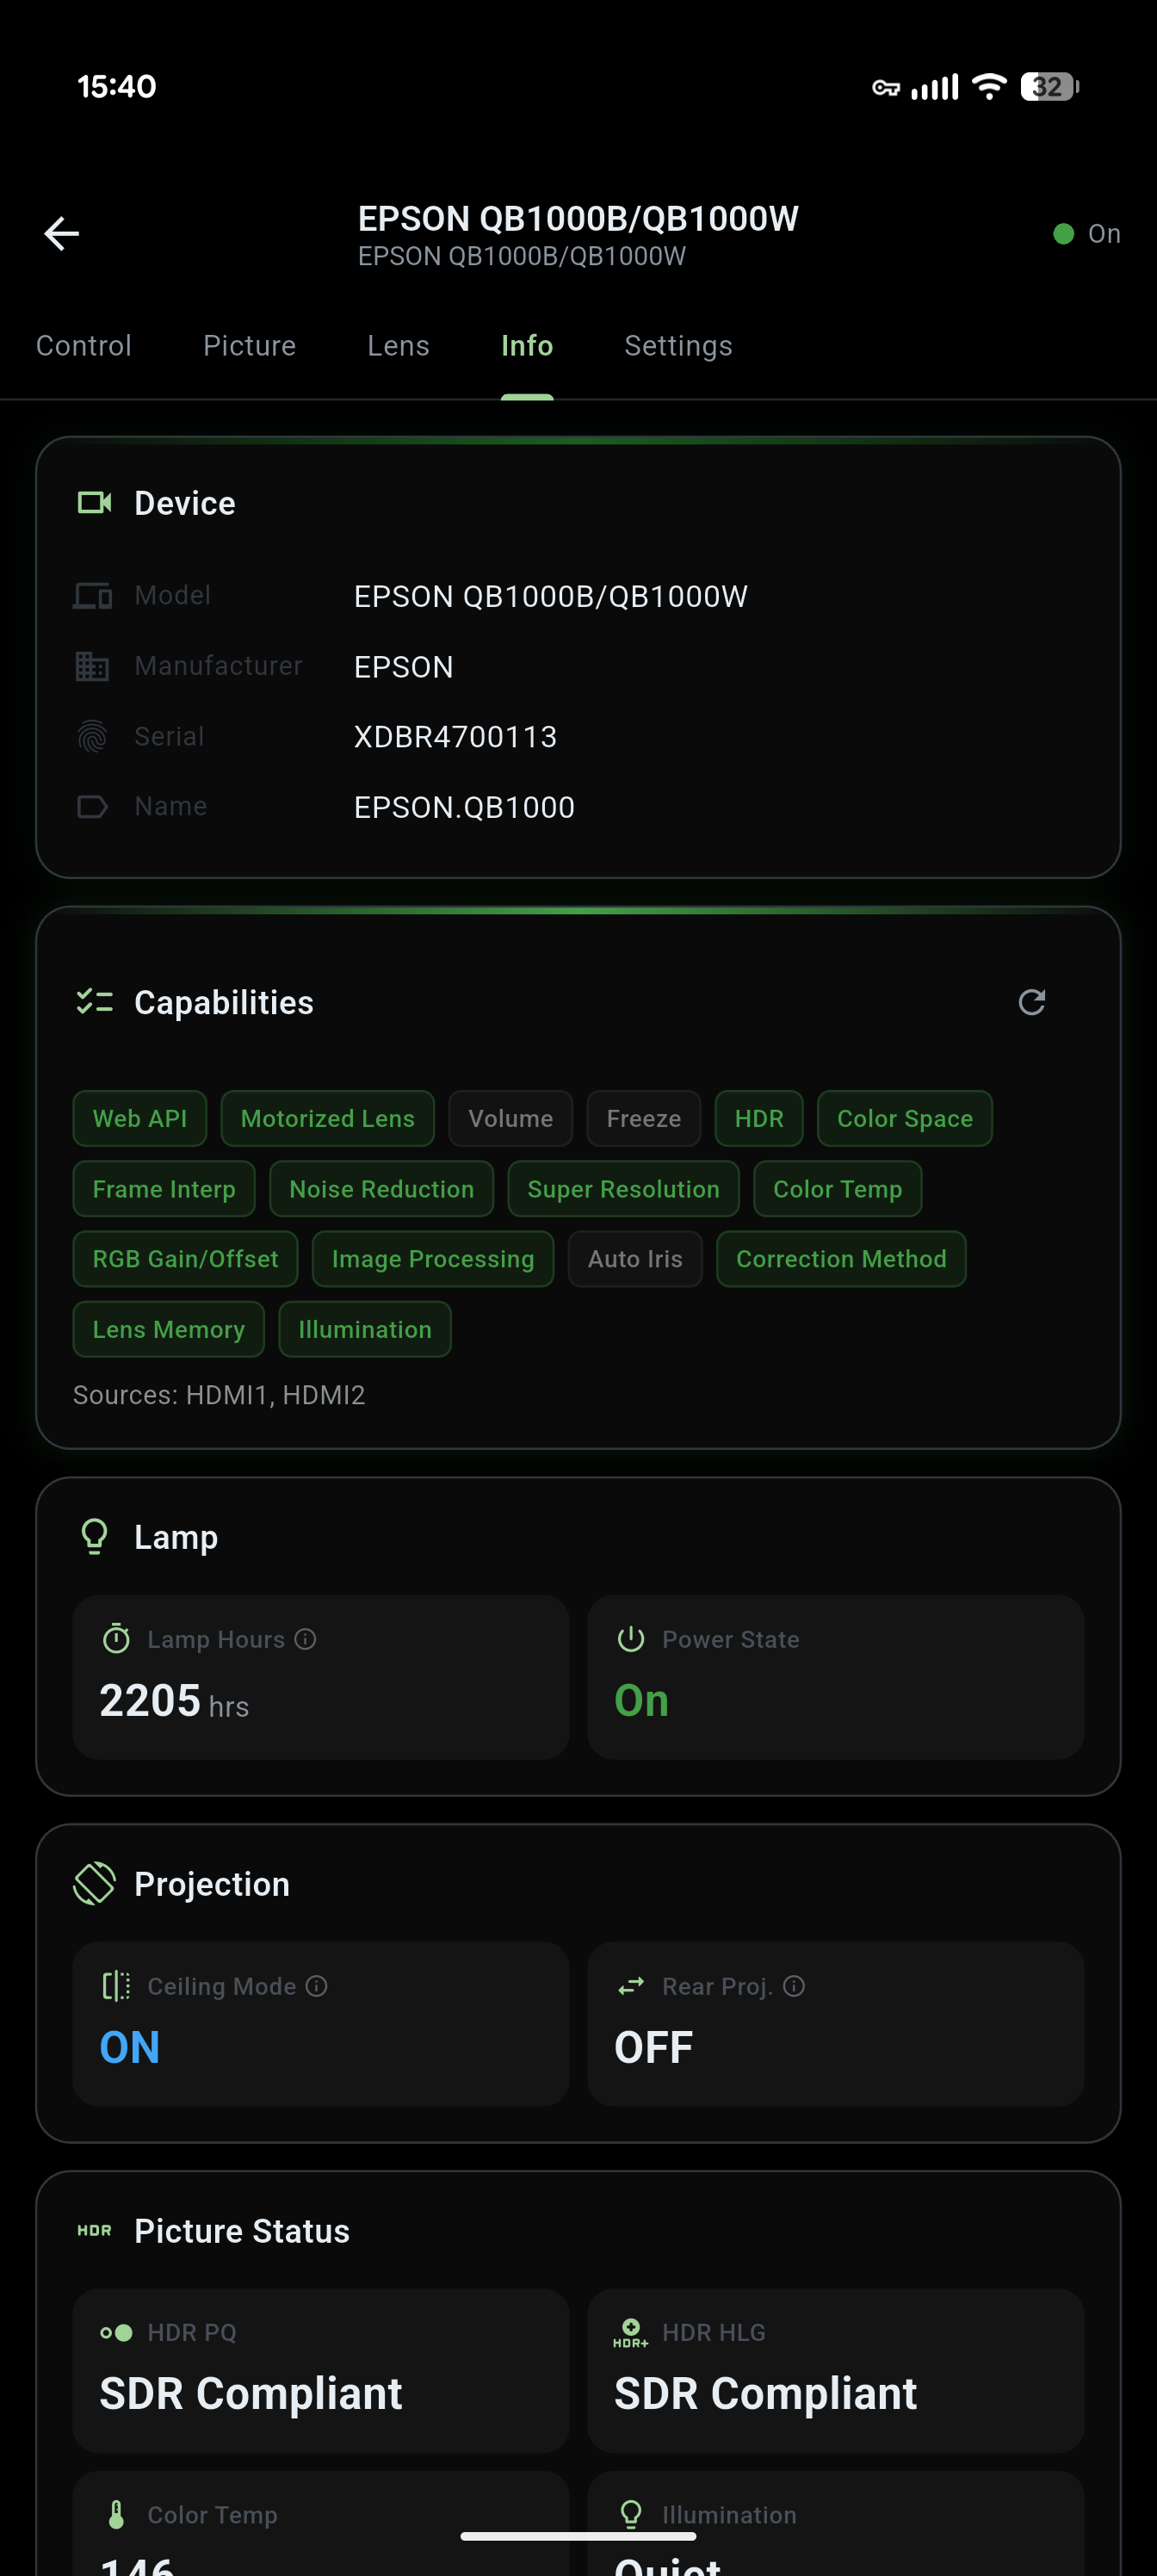Select the Motorized Lens capability
The image size is (1157, 2576).
[327, 1118]
